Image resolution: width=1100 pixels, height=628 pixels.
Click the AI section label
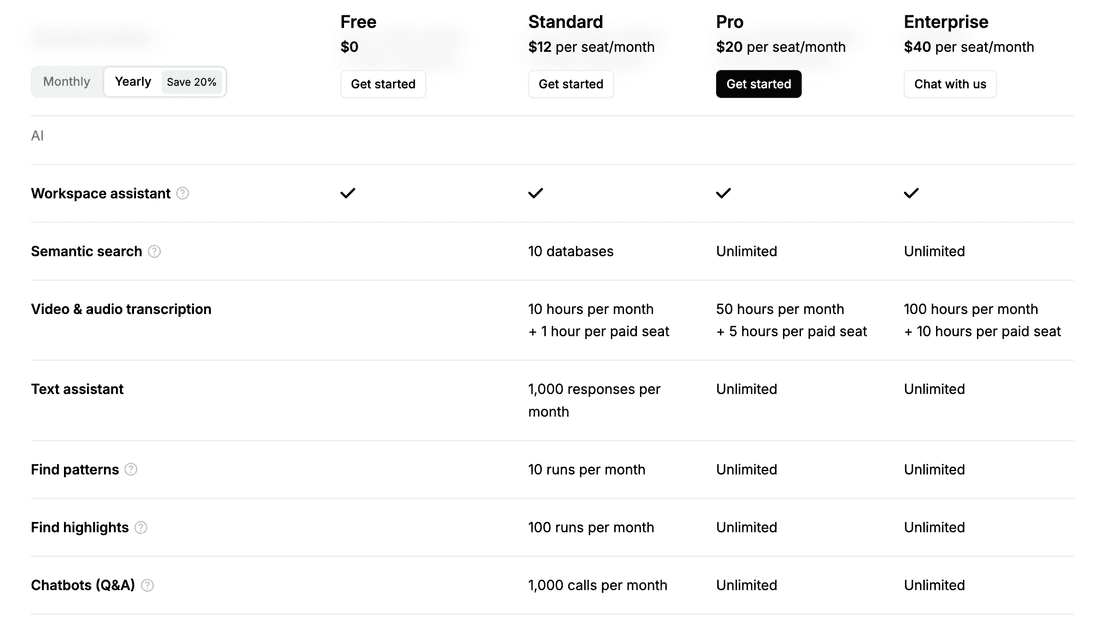coord(37,136)
